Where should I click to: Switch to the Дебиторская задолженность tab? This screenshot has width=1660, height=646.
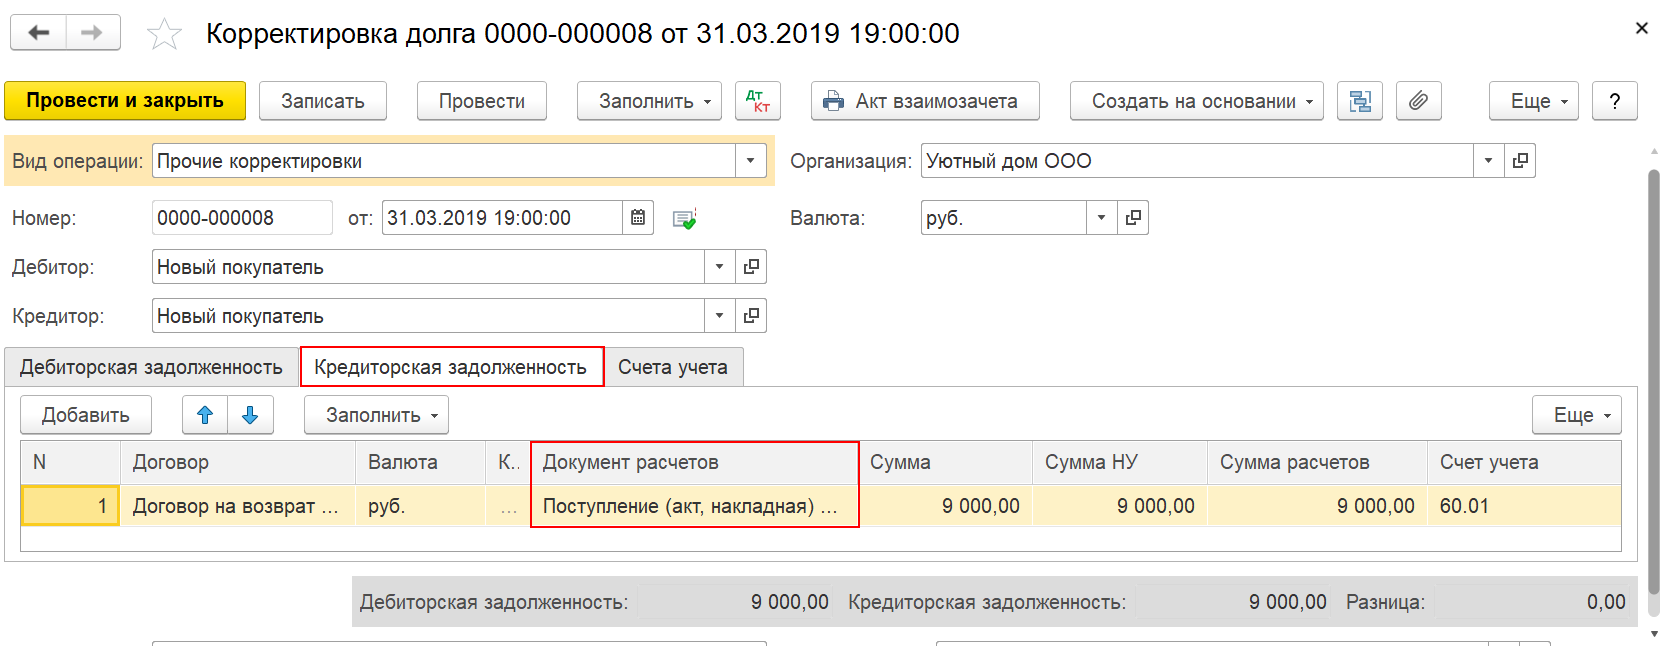pos(151,367)
